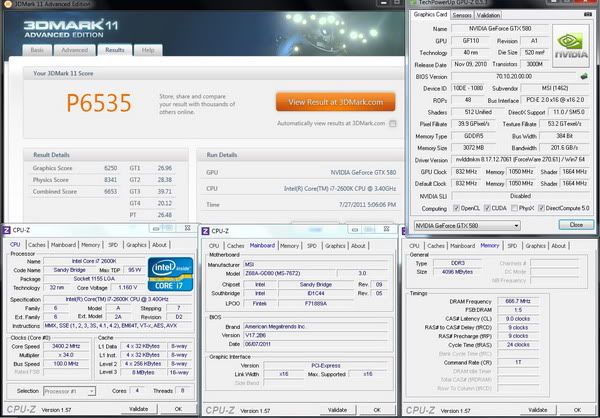Select Caches tab in the right CPU-Z window
600x418 pixels.
[436, 246]
